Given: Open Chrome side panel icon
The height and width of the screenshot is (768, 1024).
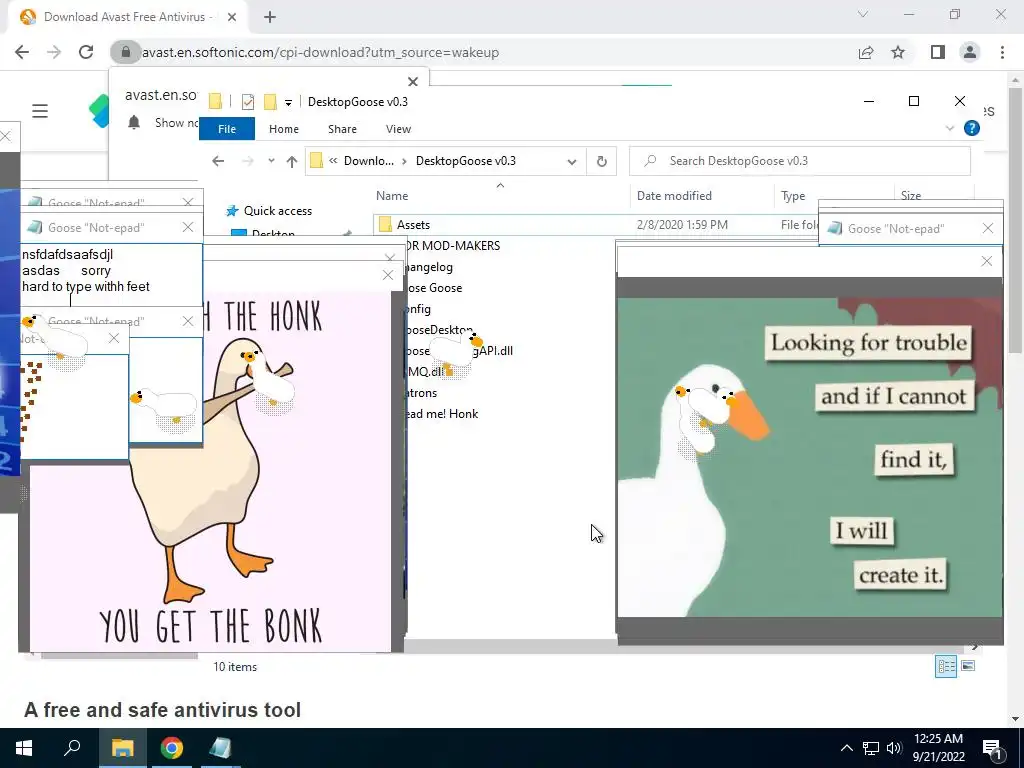Looking at the screenshot, I should point(938,52).
